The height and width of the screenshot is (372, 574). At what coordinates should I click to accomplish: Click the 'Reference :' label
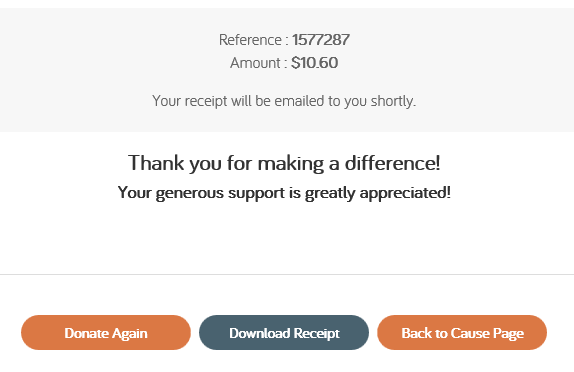[254, 40]
